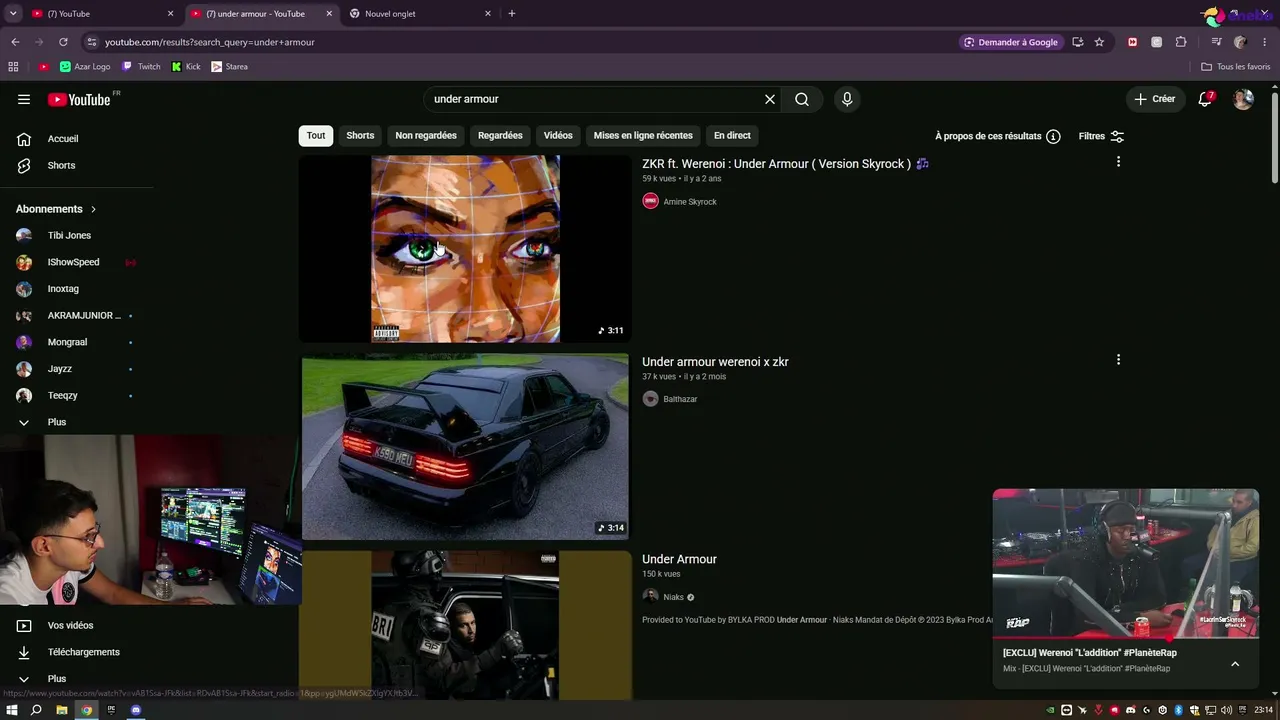This screenshot has height=720, width=1280.
Task: Reload the page in Chrome
Action: click(63, 42)
